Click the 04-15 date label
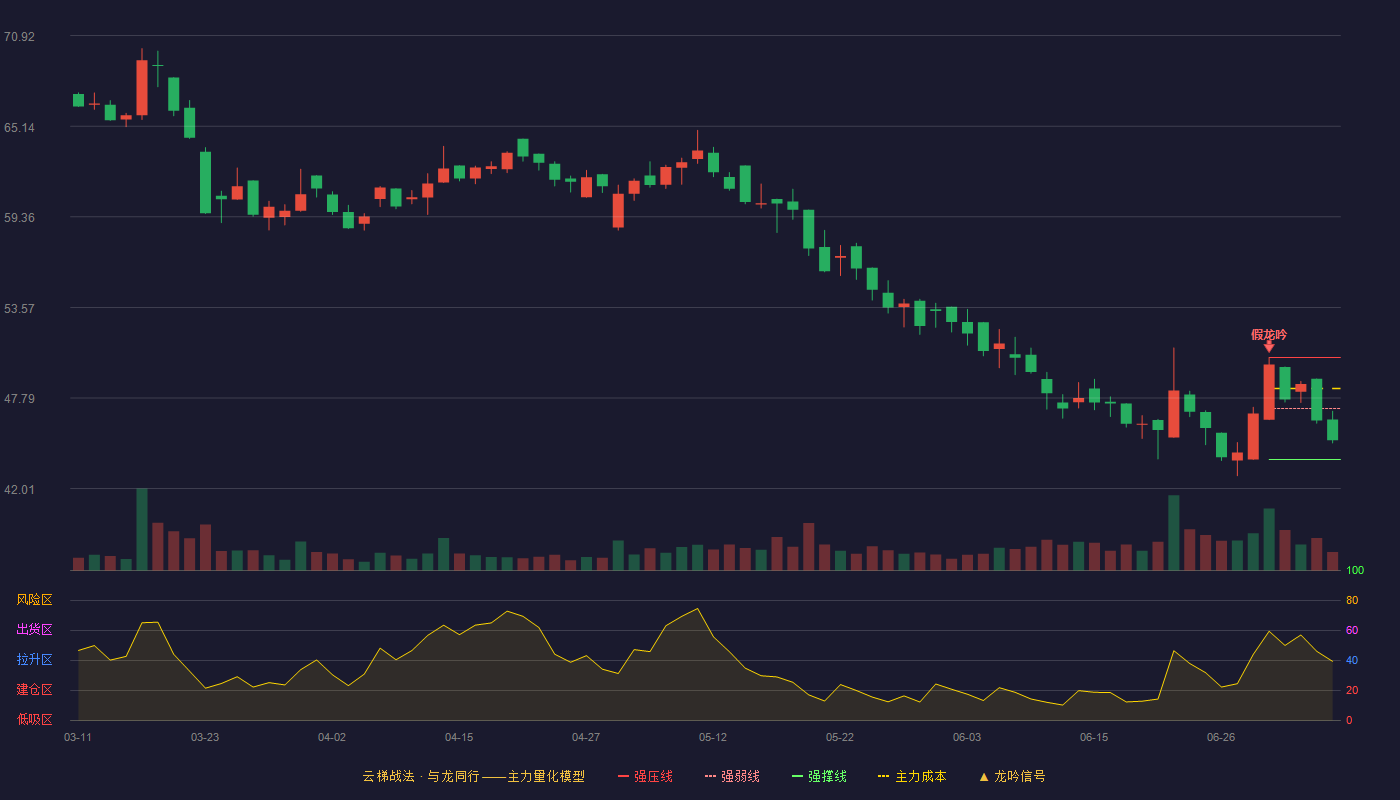This screenshot has height=800, width=1400. coord(459,737)
